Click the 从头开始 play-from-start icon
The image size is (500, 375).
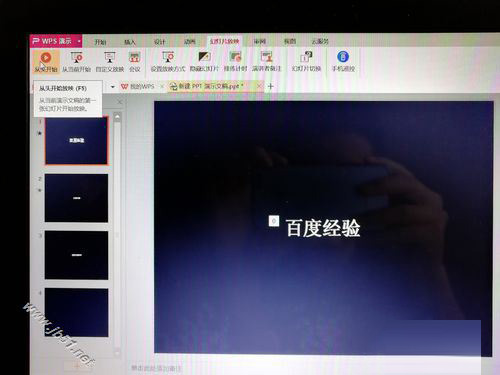(x=46, y=58)
